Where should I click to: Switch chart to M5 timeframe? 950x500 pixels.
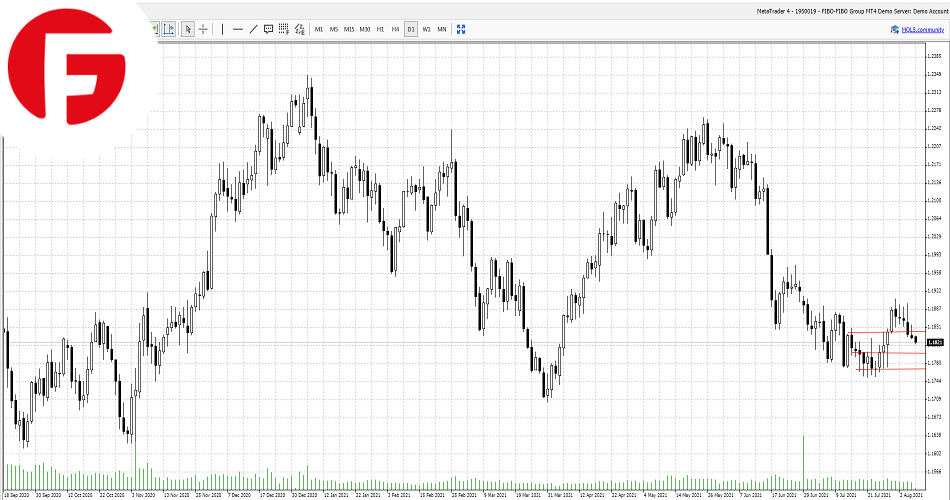tap(334, 29)
